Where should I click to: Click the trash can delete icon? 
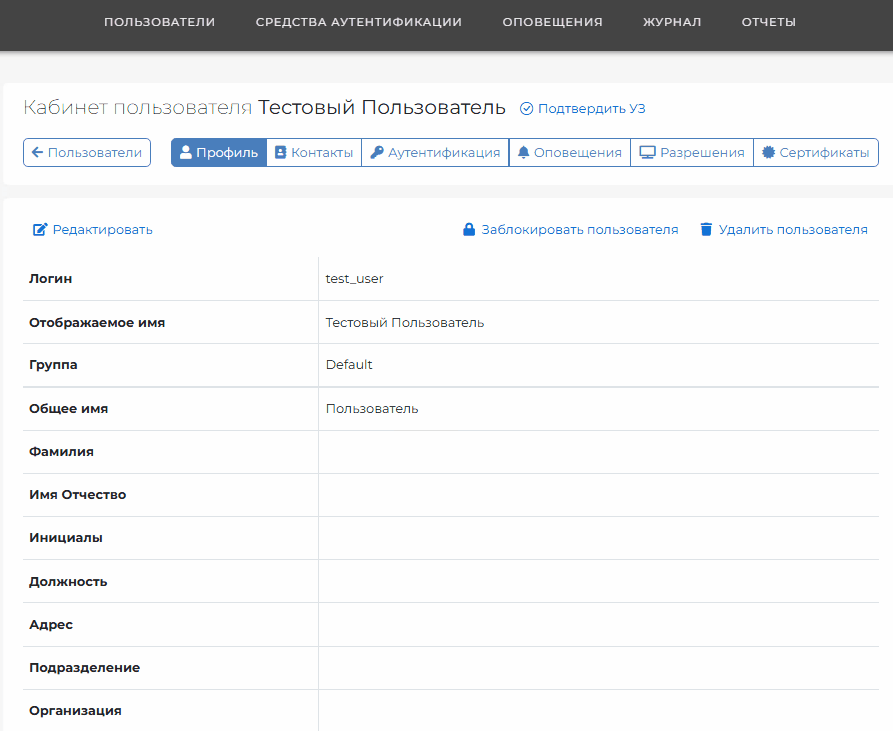706,229
